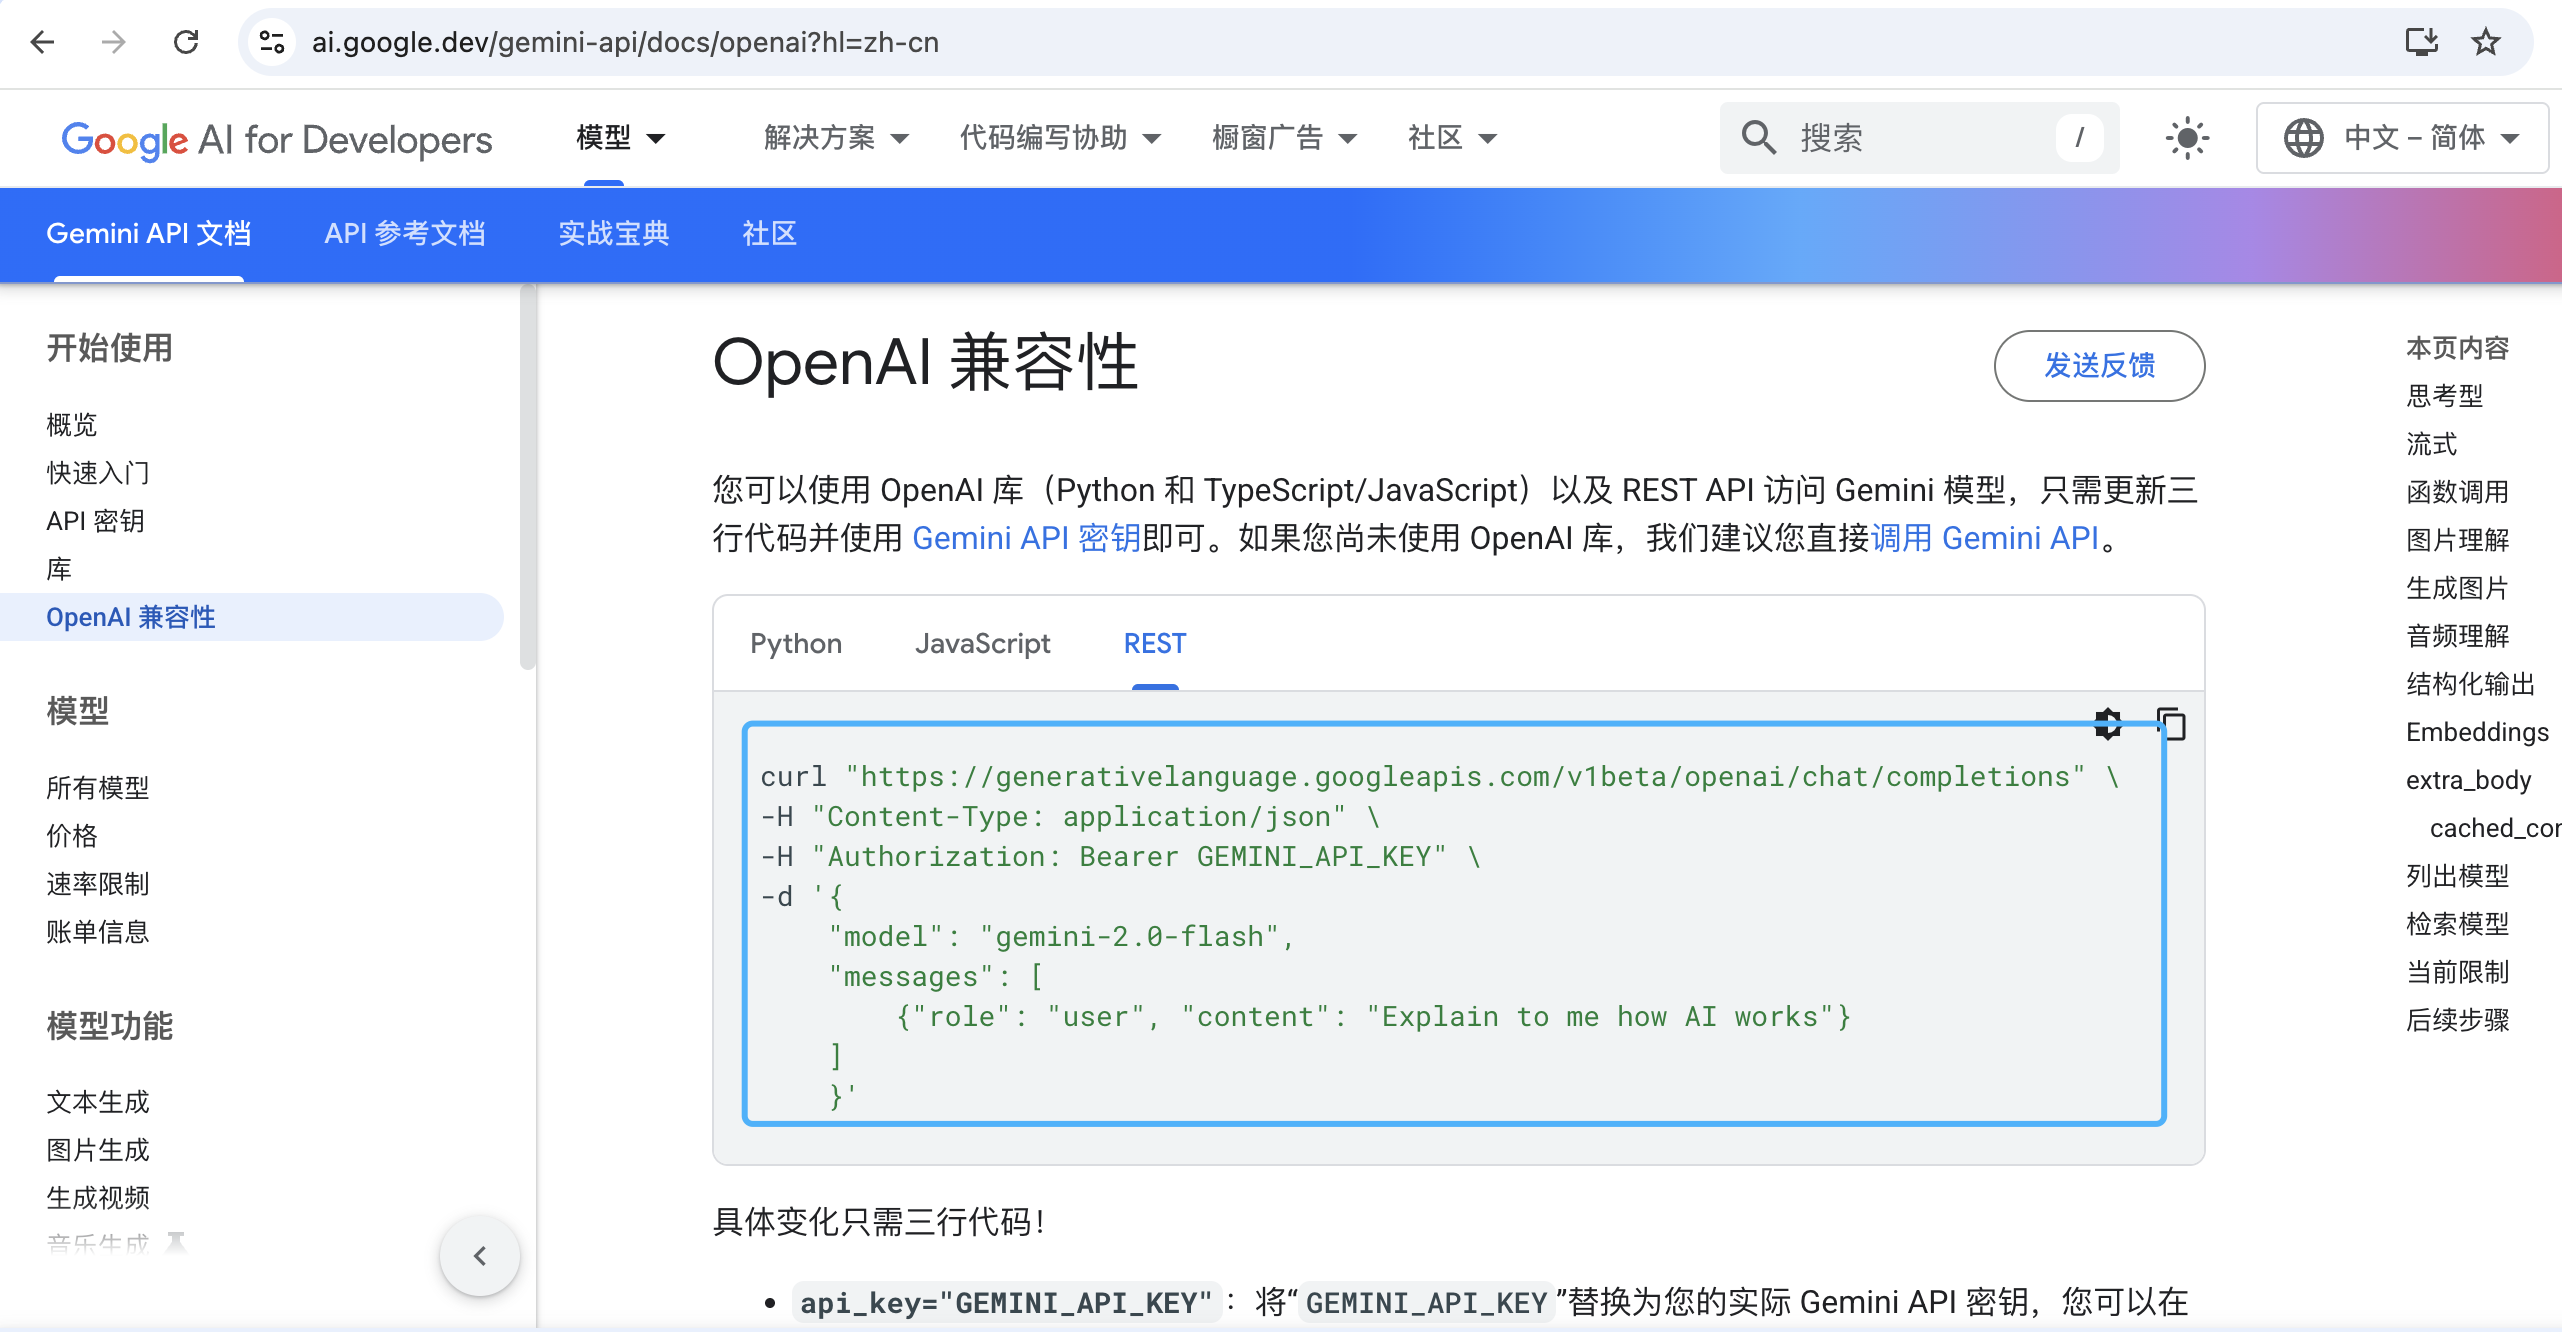
Task: Open 账单信息 sidebar item
Action: tap(98, 932)
